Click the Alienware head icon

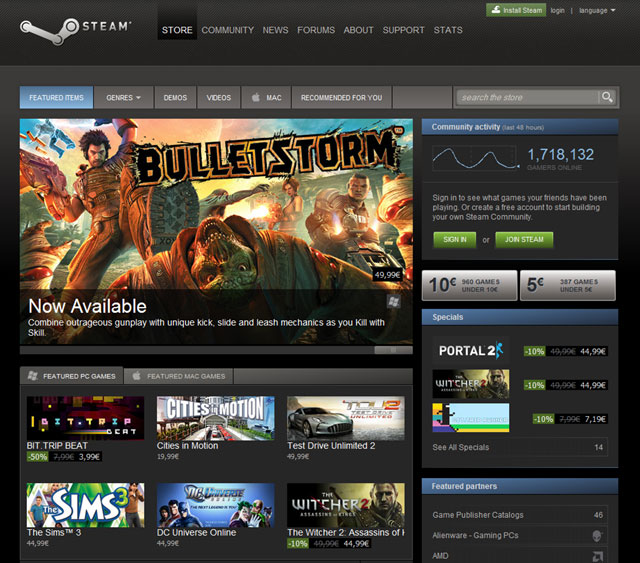click(597, 535)
